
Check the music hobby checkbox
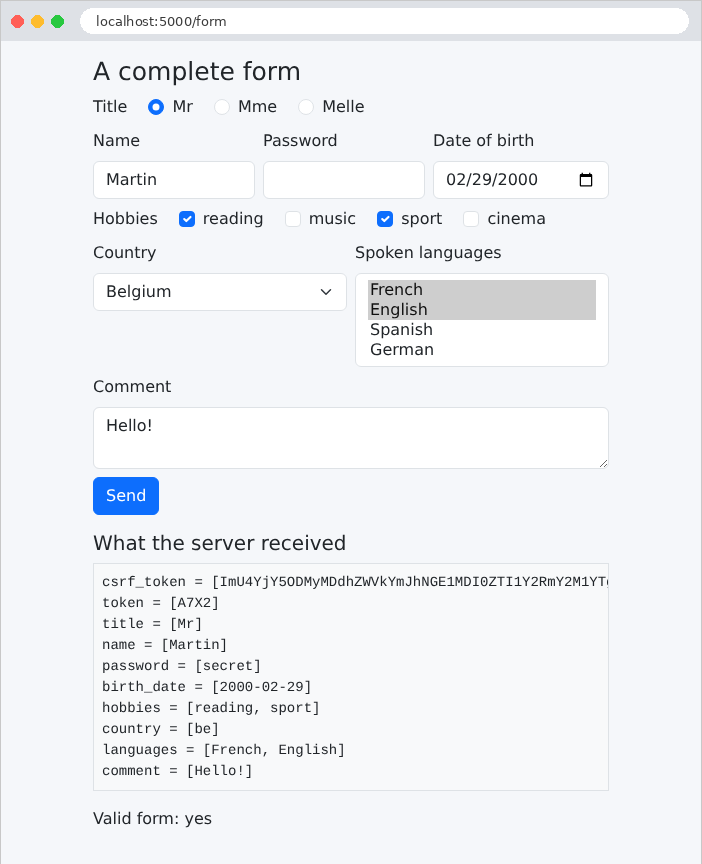293,219
